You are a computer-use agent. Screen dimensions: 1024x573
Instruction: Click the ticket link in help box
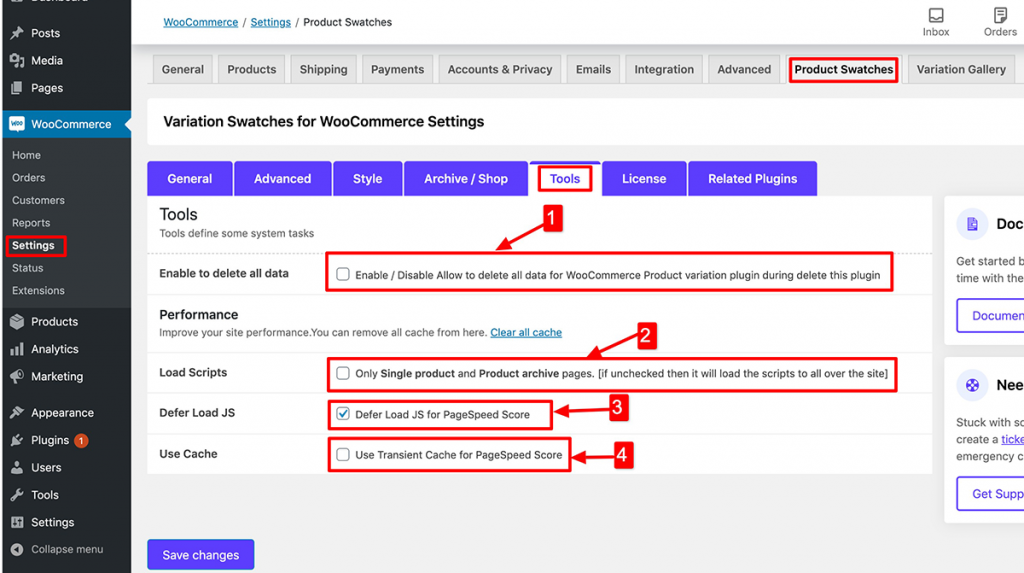click(1012, 439)
